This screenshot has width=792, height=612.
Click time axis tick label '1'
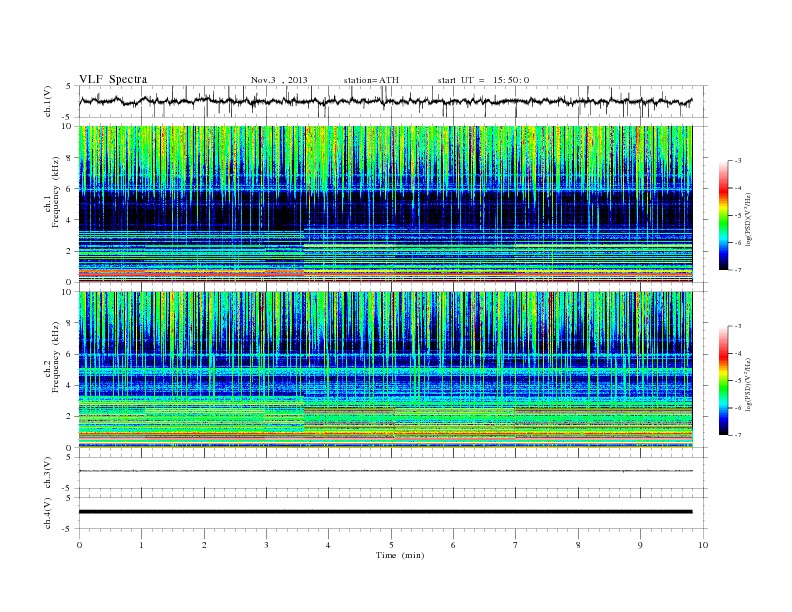point(141,545)
